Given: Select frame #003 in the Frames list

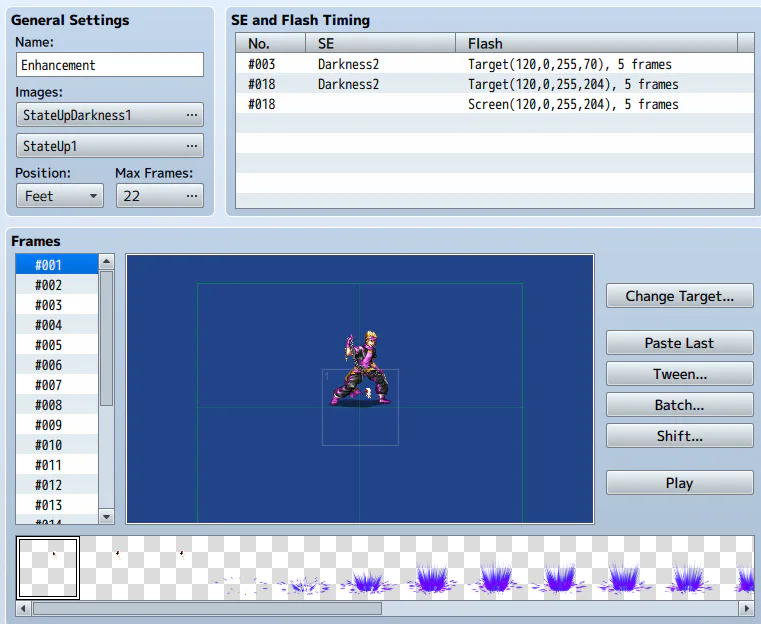Looking at the screenshot, I should coord(57,305).
